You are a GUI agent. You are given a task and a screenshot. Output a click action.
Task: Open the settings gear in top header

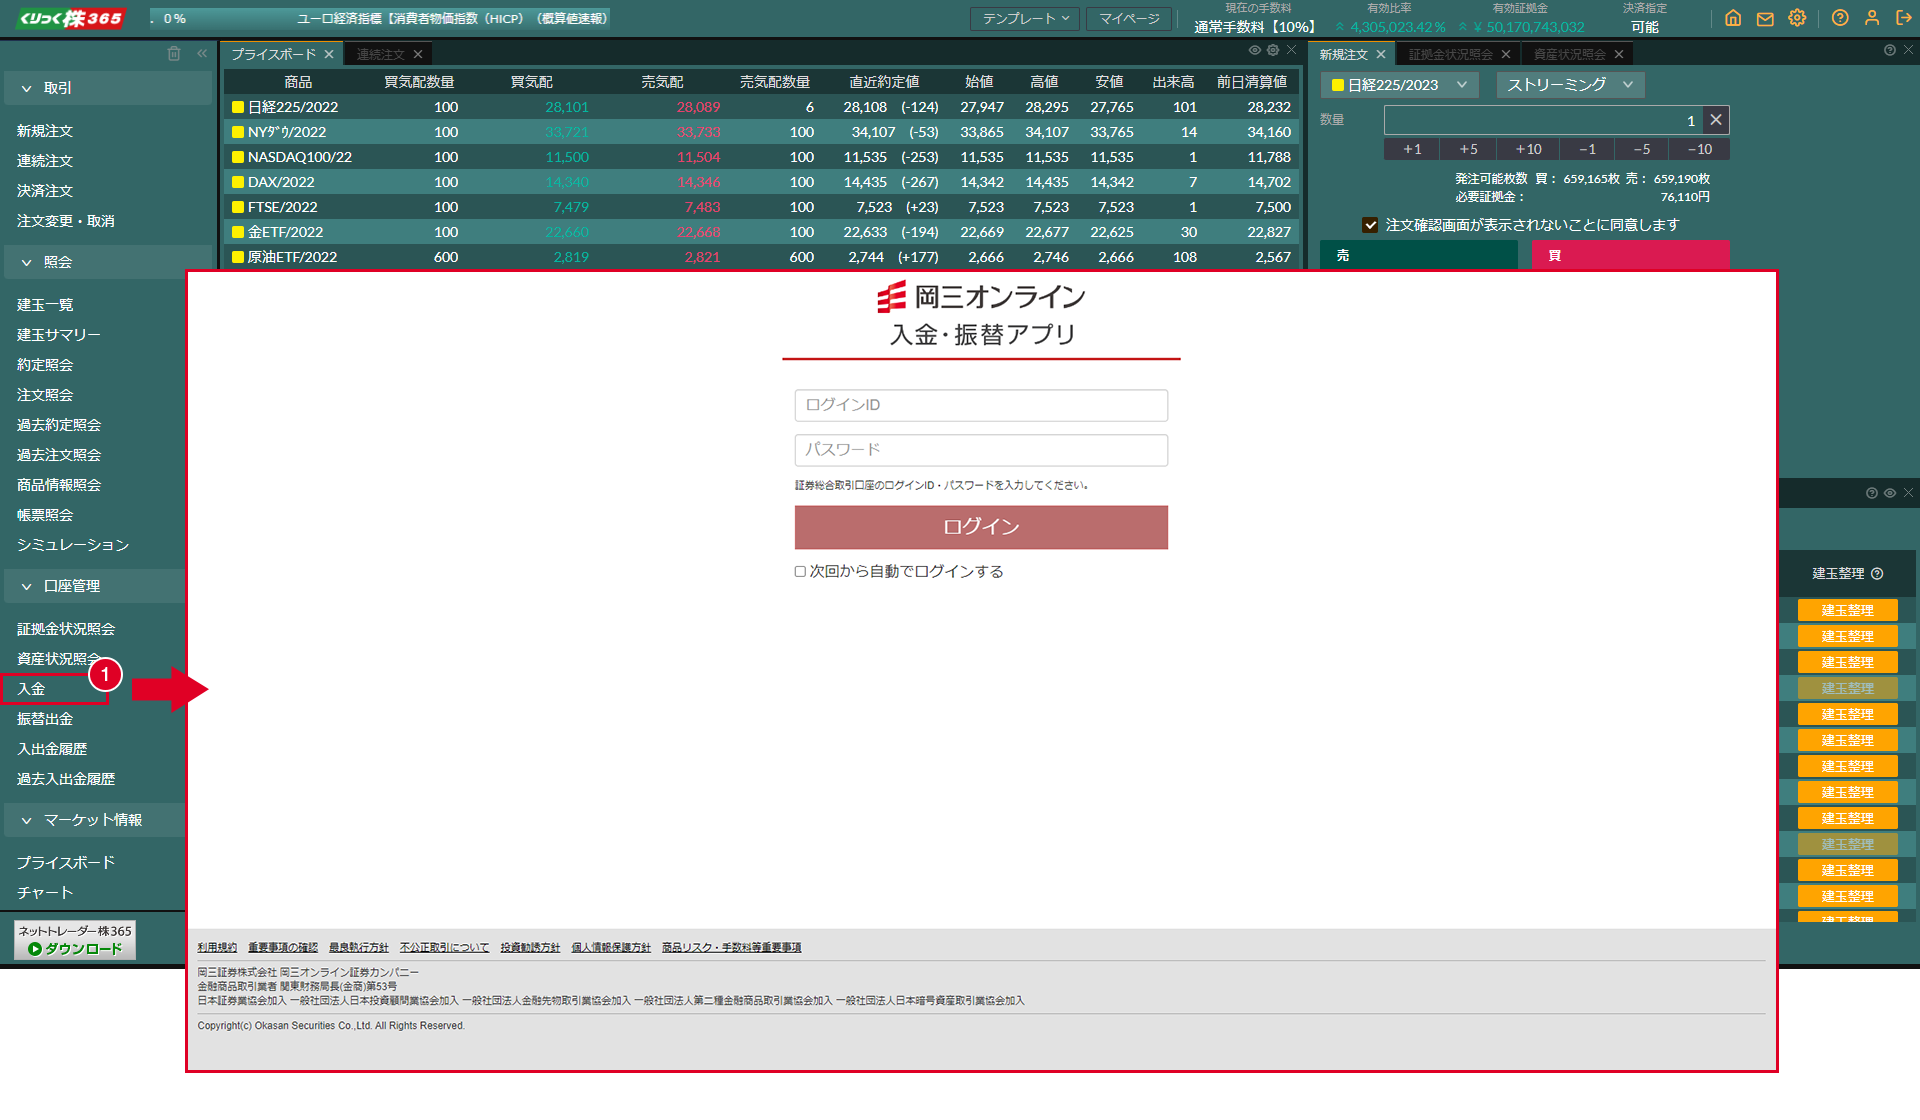tap(1797, 18)
